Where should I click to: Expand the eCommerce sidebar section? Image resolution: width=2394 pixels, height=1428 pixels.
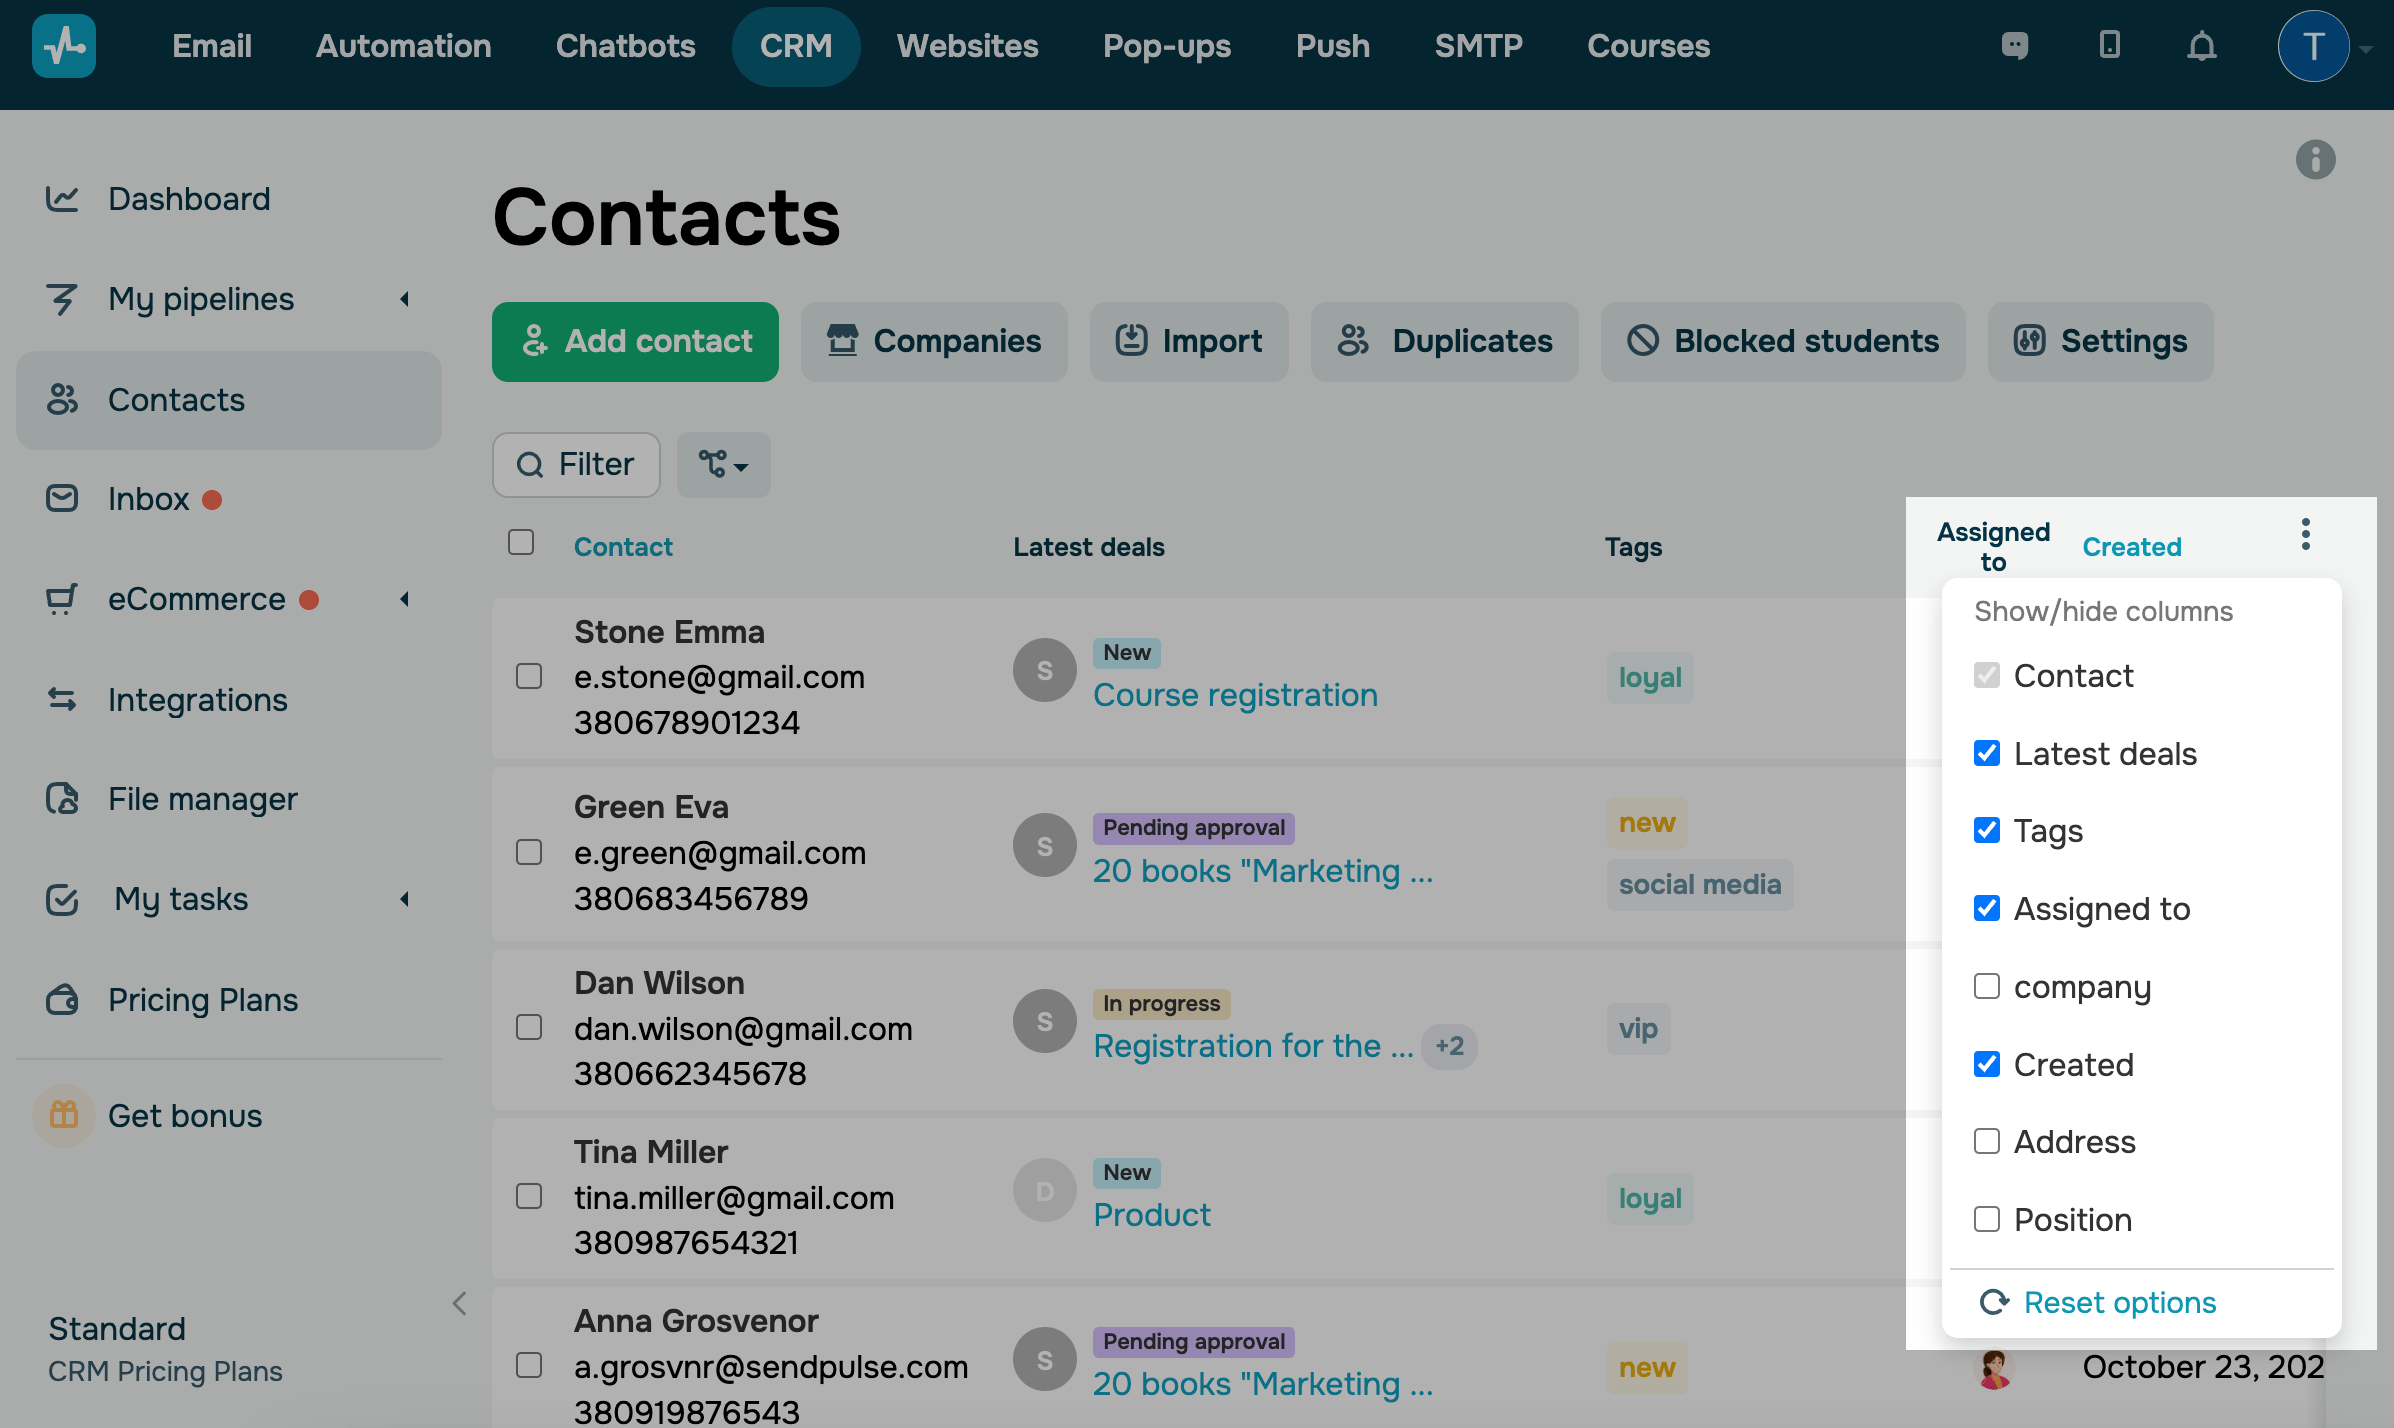[x=404, y=599]
